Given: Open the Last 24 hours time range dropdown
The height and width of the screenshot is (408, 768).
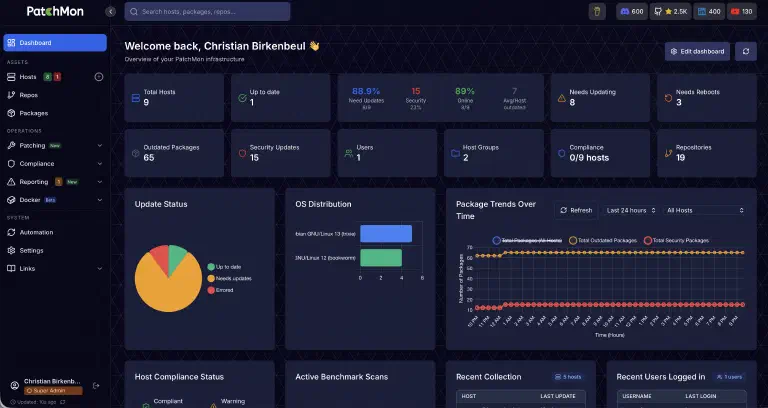Looking at the screenshot, I should pyautogui.click(x=630, y=210).
